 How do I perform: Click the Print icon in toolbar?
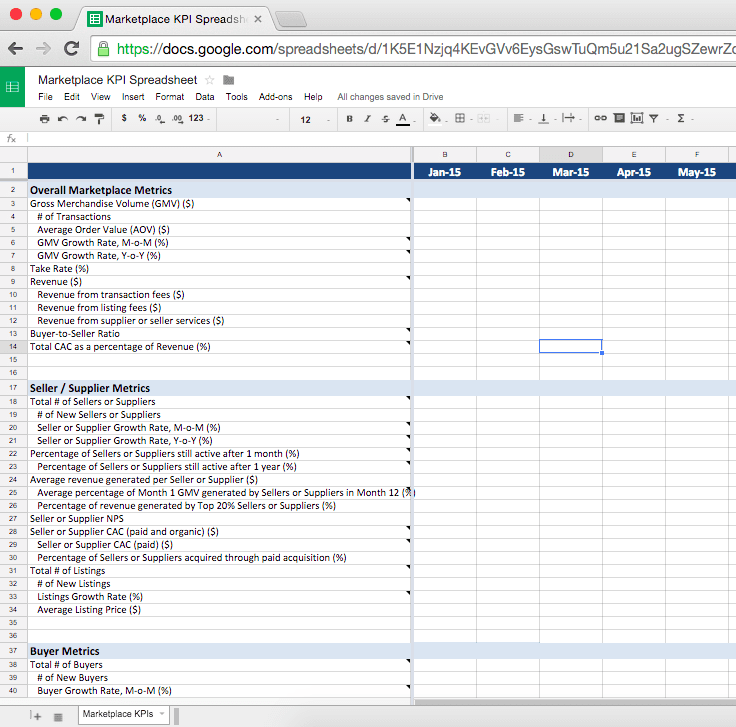click(44, 119)
